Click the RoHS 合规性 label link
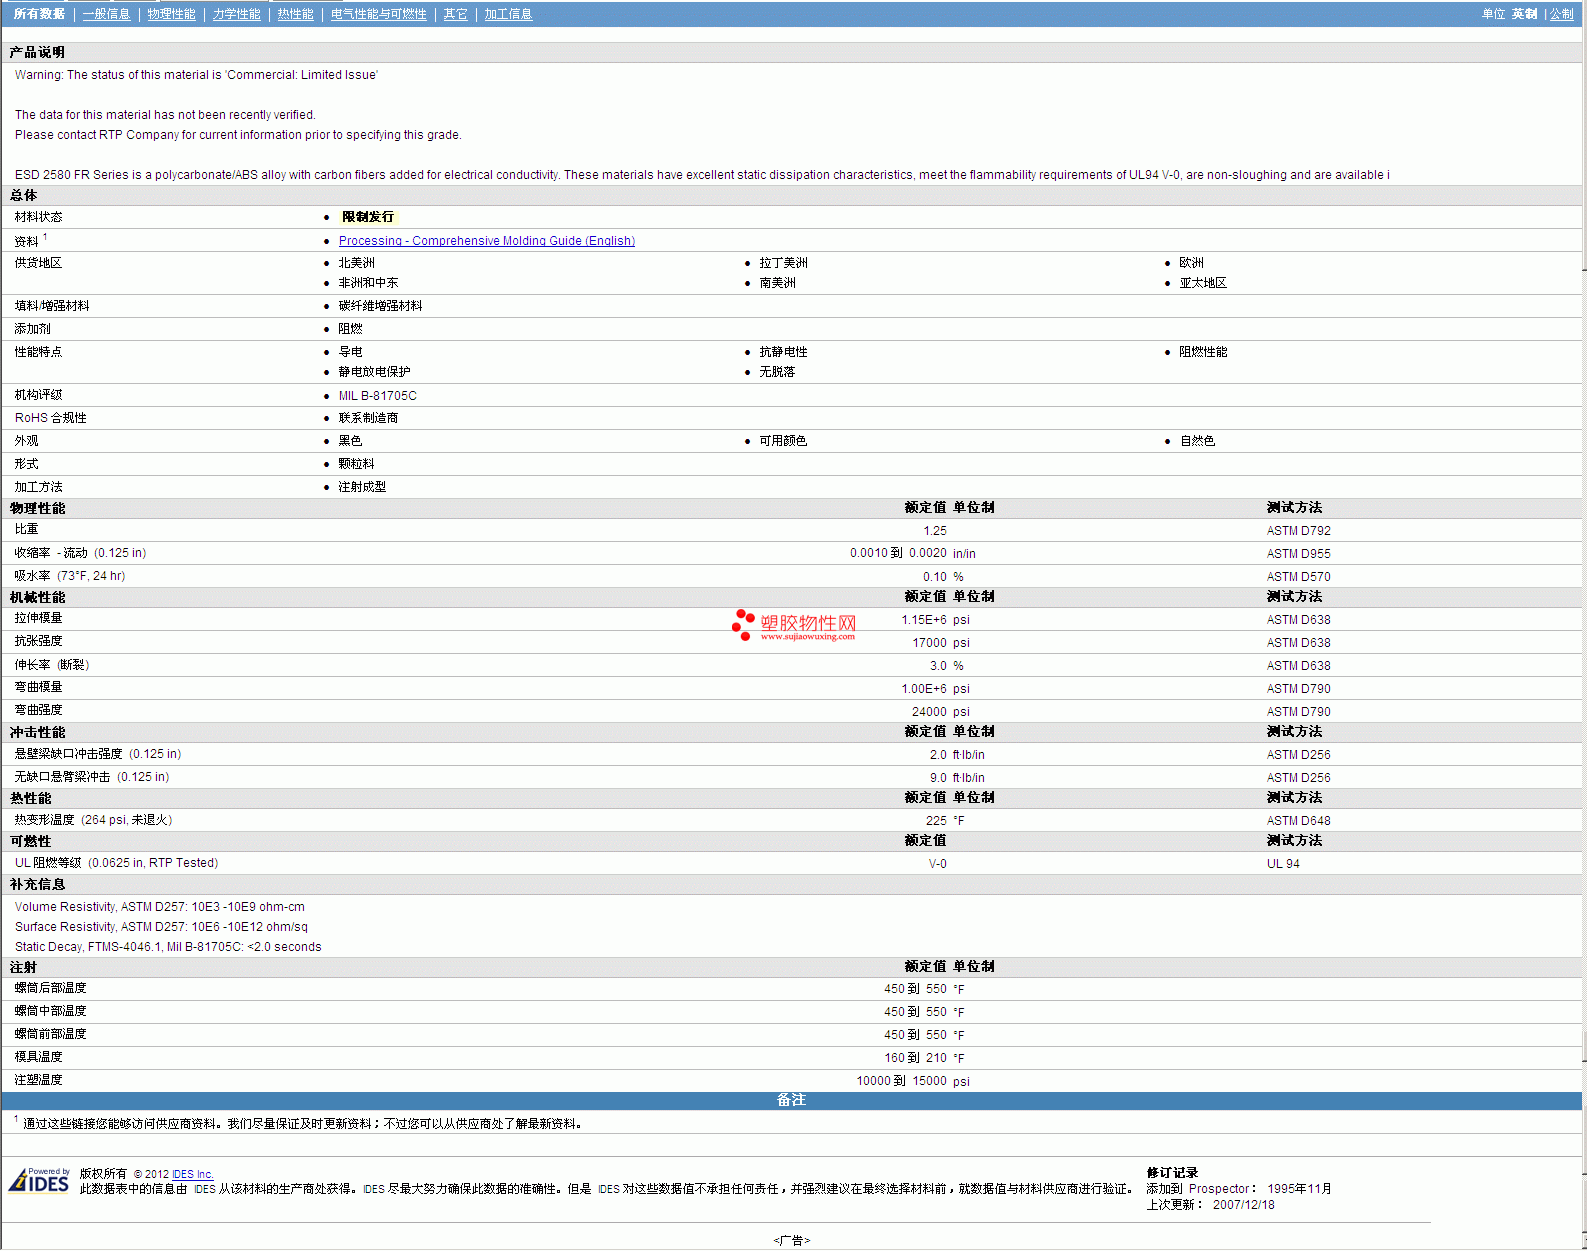1587x1251 pixels. (50, 418)
